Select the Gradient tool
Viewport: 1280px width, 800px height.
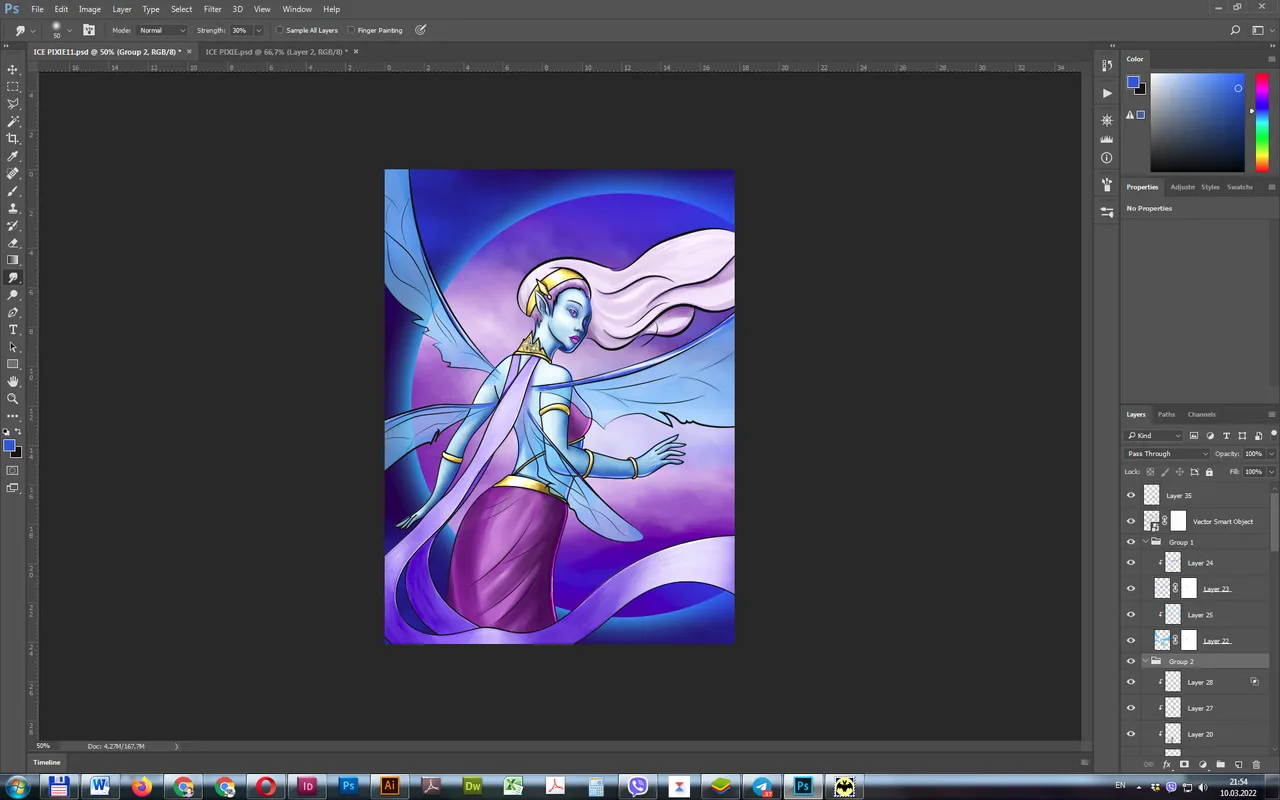coord(13,260)
